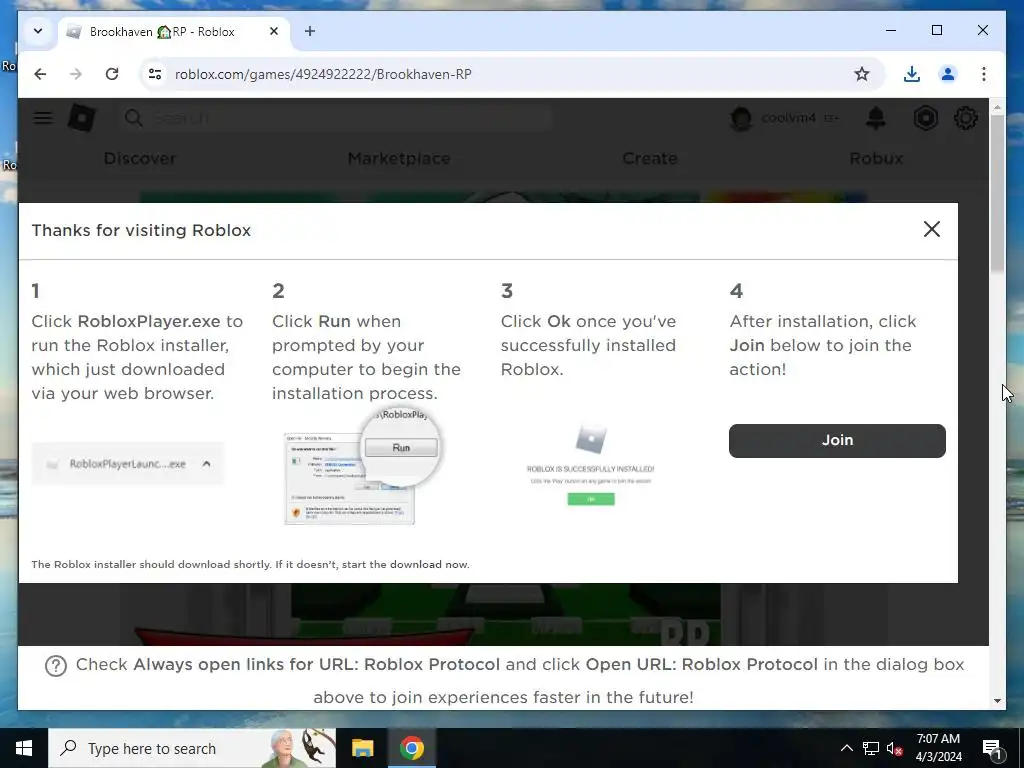This screenshot has height=768, width=1024.
Task: Open Chrome three-dot menu
Action: pos(984,74)
